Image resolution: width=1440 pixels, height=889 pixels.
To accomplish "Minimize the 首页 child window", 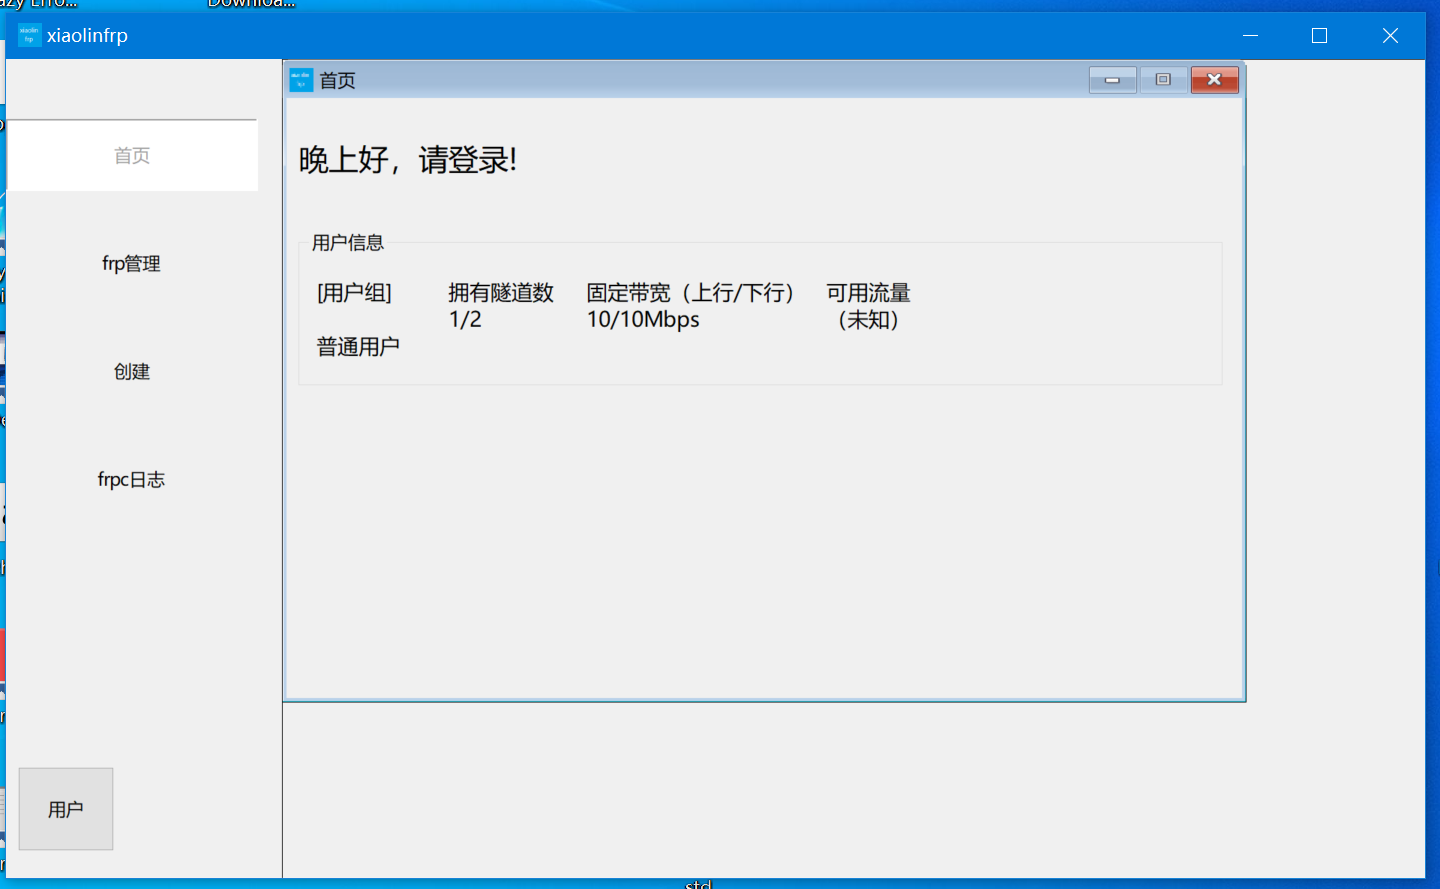I will [x=1112, y=79].
